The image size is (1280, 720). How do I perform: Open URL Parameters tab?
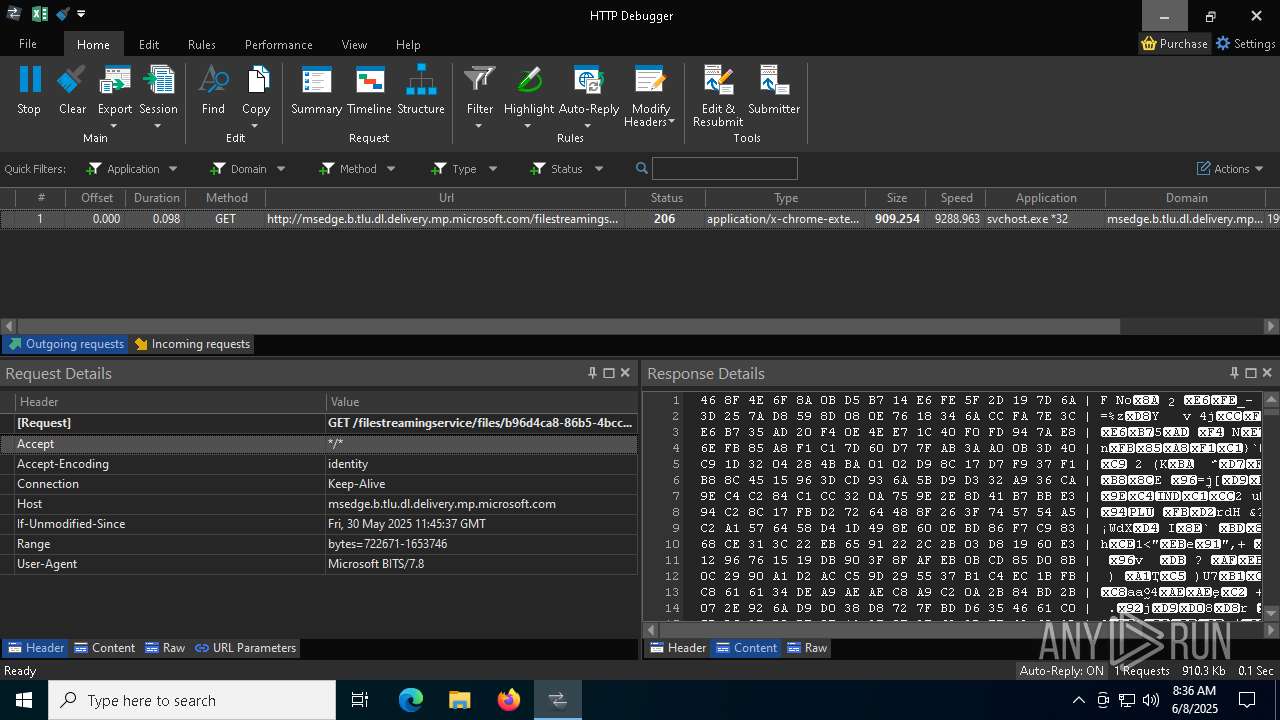point(245,648)
